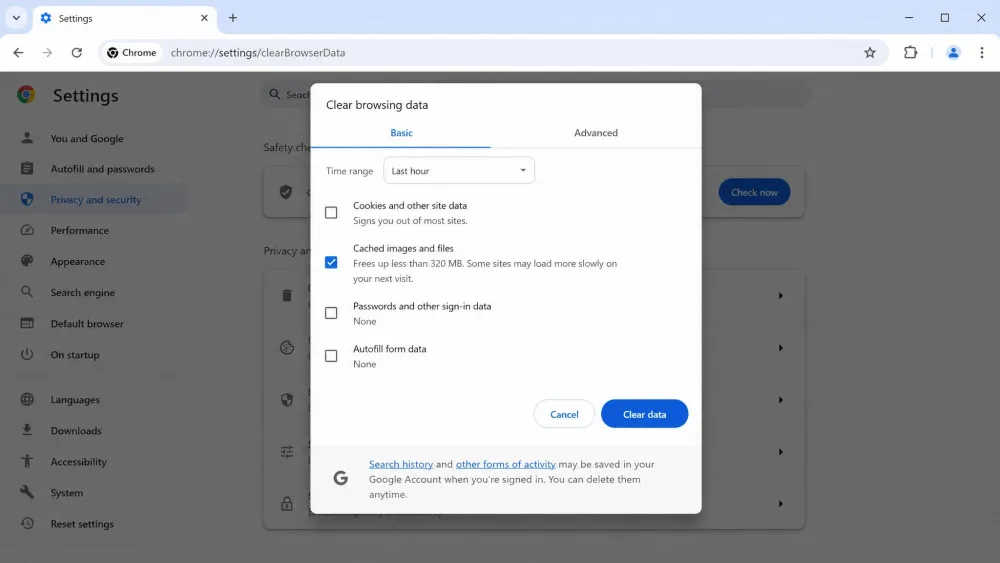The image size is (1000, 563).
Task: Click the Chrome logo next to Settings
Action: (x=26, y=95)
